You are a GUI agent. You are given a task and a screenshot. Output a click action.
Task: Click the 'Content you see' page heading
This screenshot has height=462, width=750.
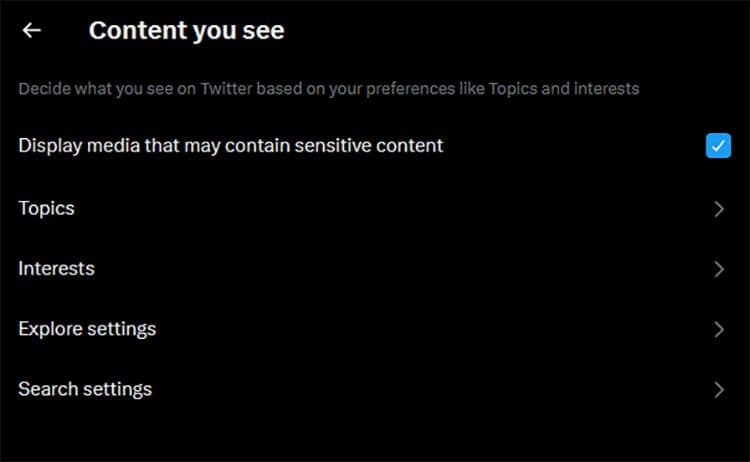[186, 31]
